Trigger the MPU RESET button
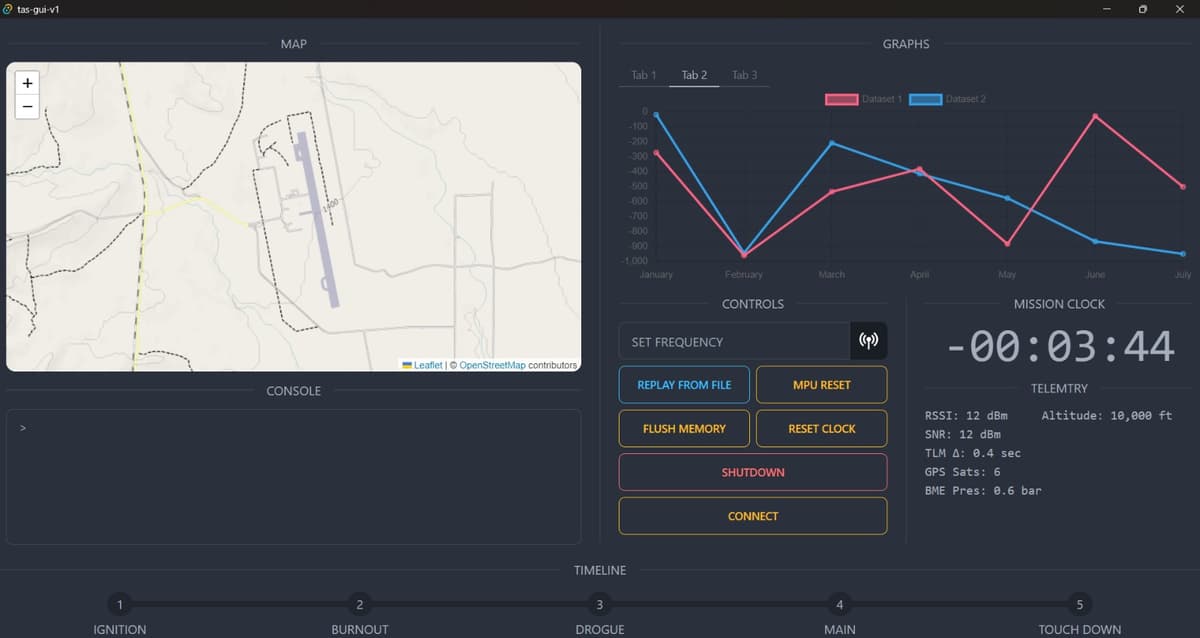Image resolution: width=1200 pixels, height=638 pixels. (821, 385)
